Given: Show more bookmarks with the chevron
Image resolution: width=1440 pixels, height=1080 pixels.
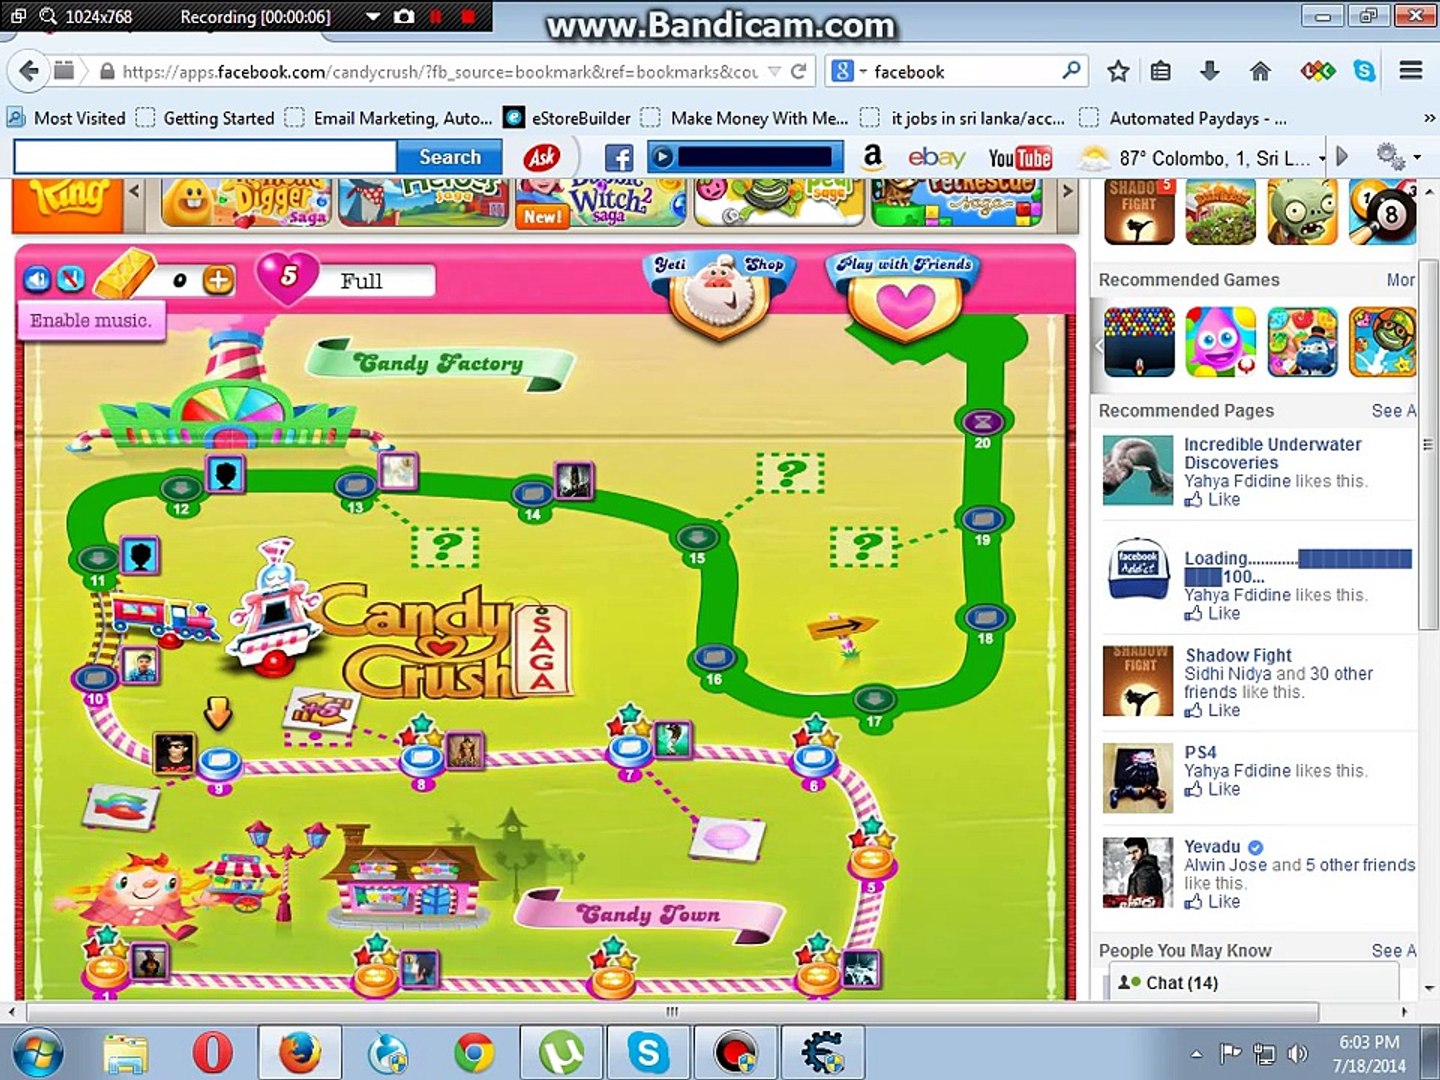Looking at the screenshot, I should click(x=1429, y=118).
